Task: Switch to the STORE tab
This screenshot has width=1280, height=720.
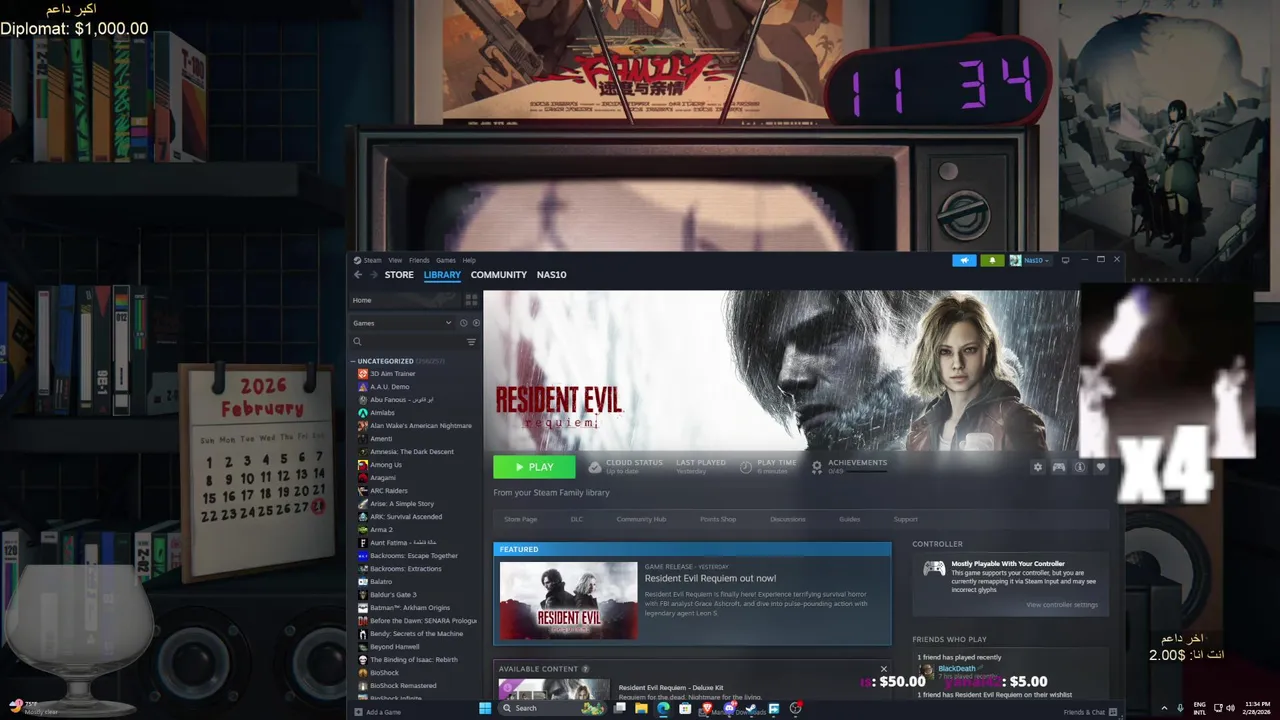Action: coord(399,275)
